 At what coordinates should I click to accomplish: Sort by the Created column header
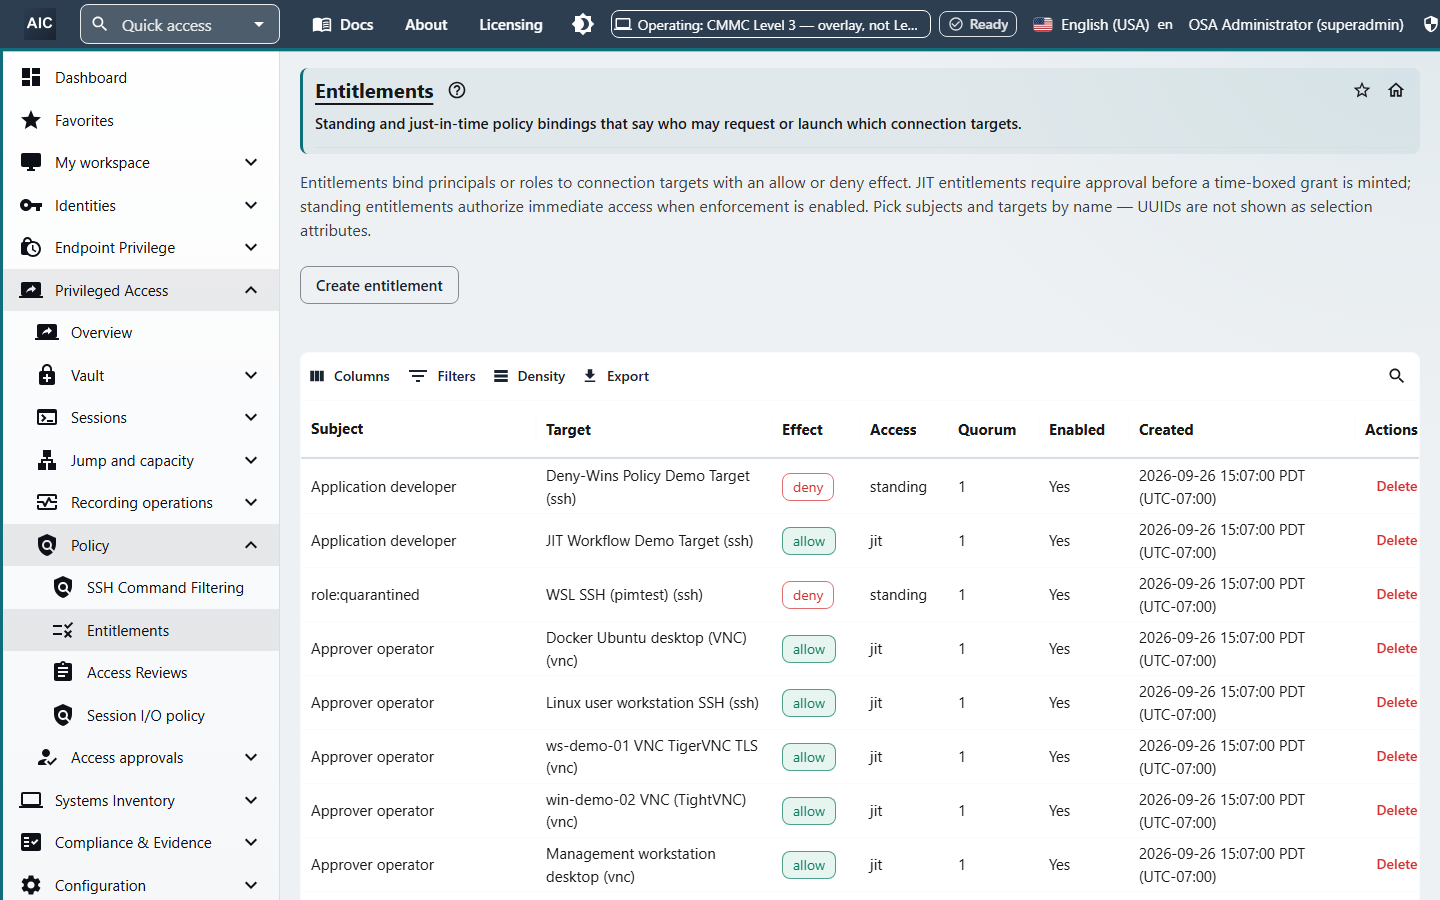[1166, 430]
